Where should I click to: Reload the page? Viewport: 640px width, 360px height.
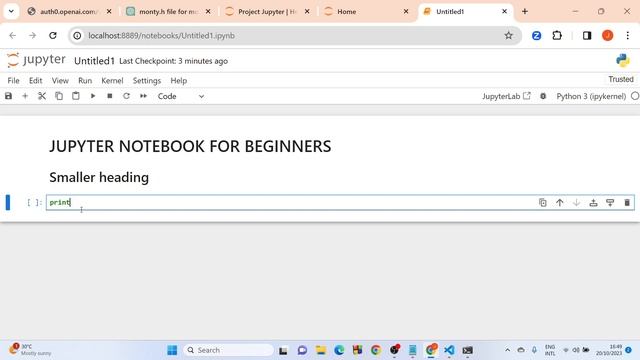coord(53,36)
